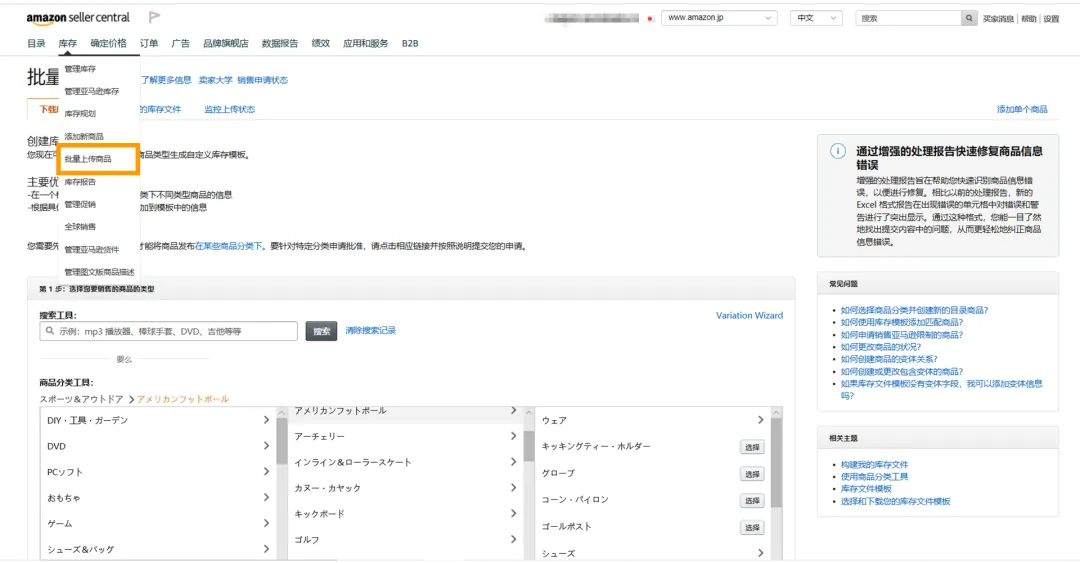Select 管理亚马逊库存 in the dropdown menu
Image resolution: width=1080 pixels, height=563 pixels.
coord(92,91)
